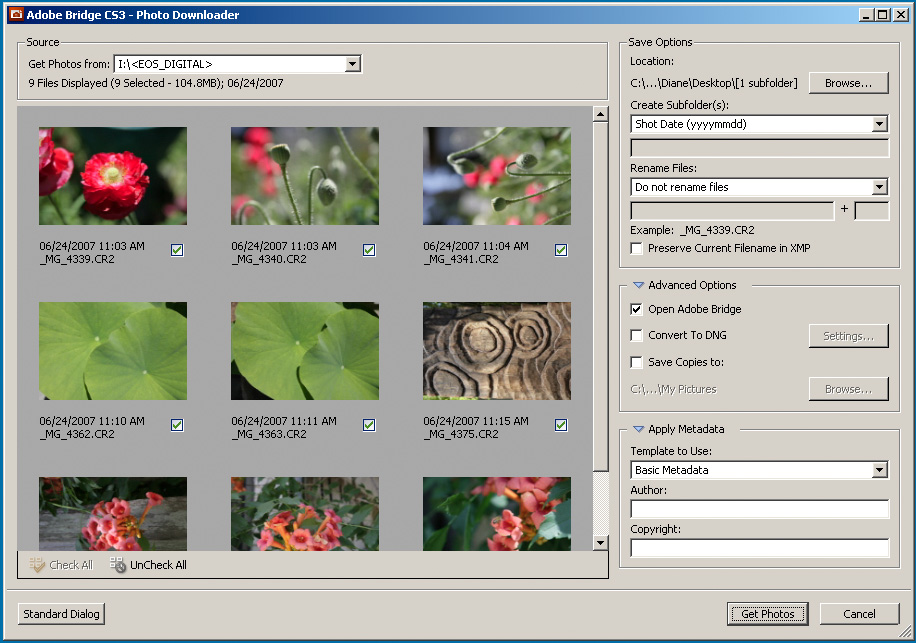Click the Adobe Bridge title bar icon

(15, 15)
